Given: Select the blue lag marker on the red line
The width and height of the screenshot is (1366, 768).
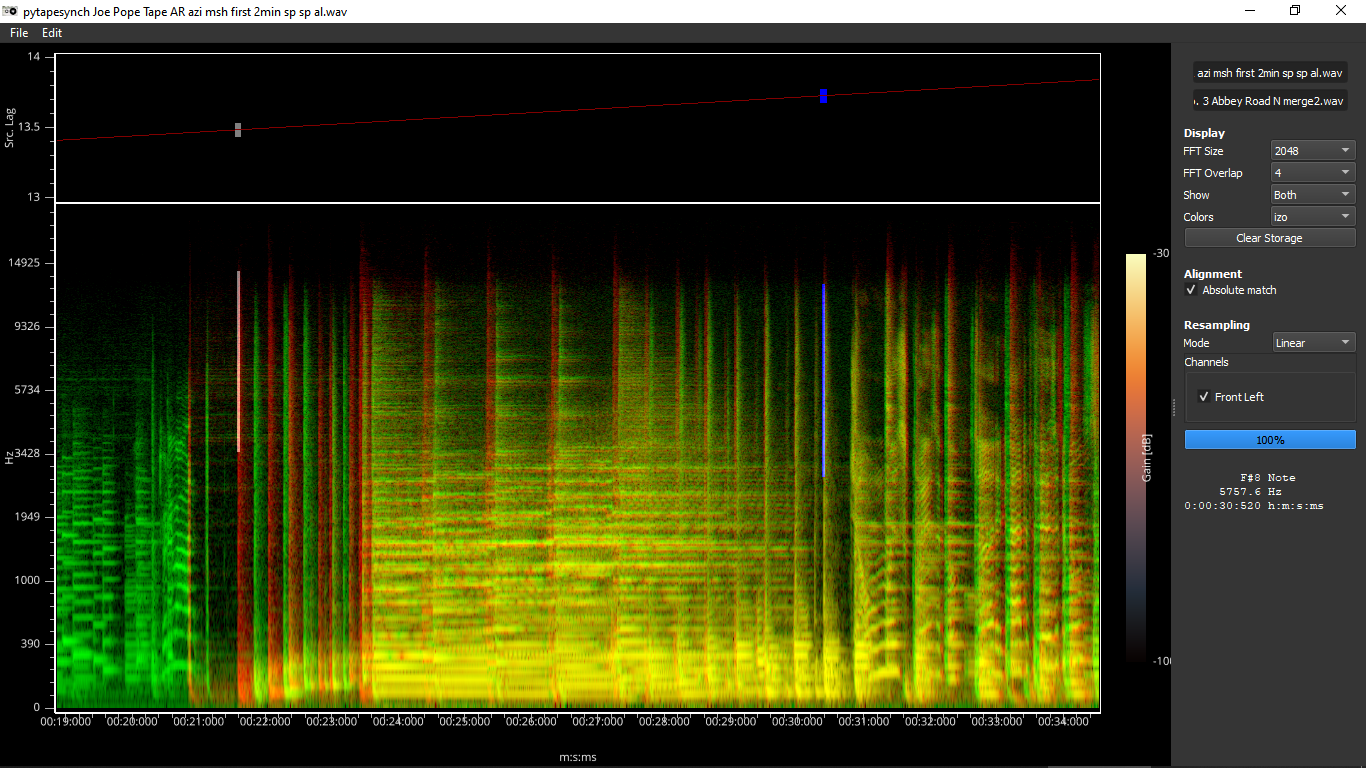Looking at the screenshot, I should 823,96.
